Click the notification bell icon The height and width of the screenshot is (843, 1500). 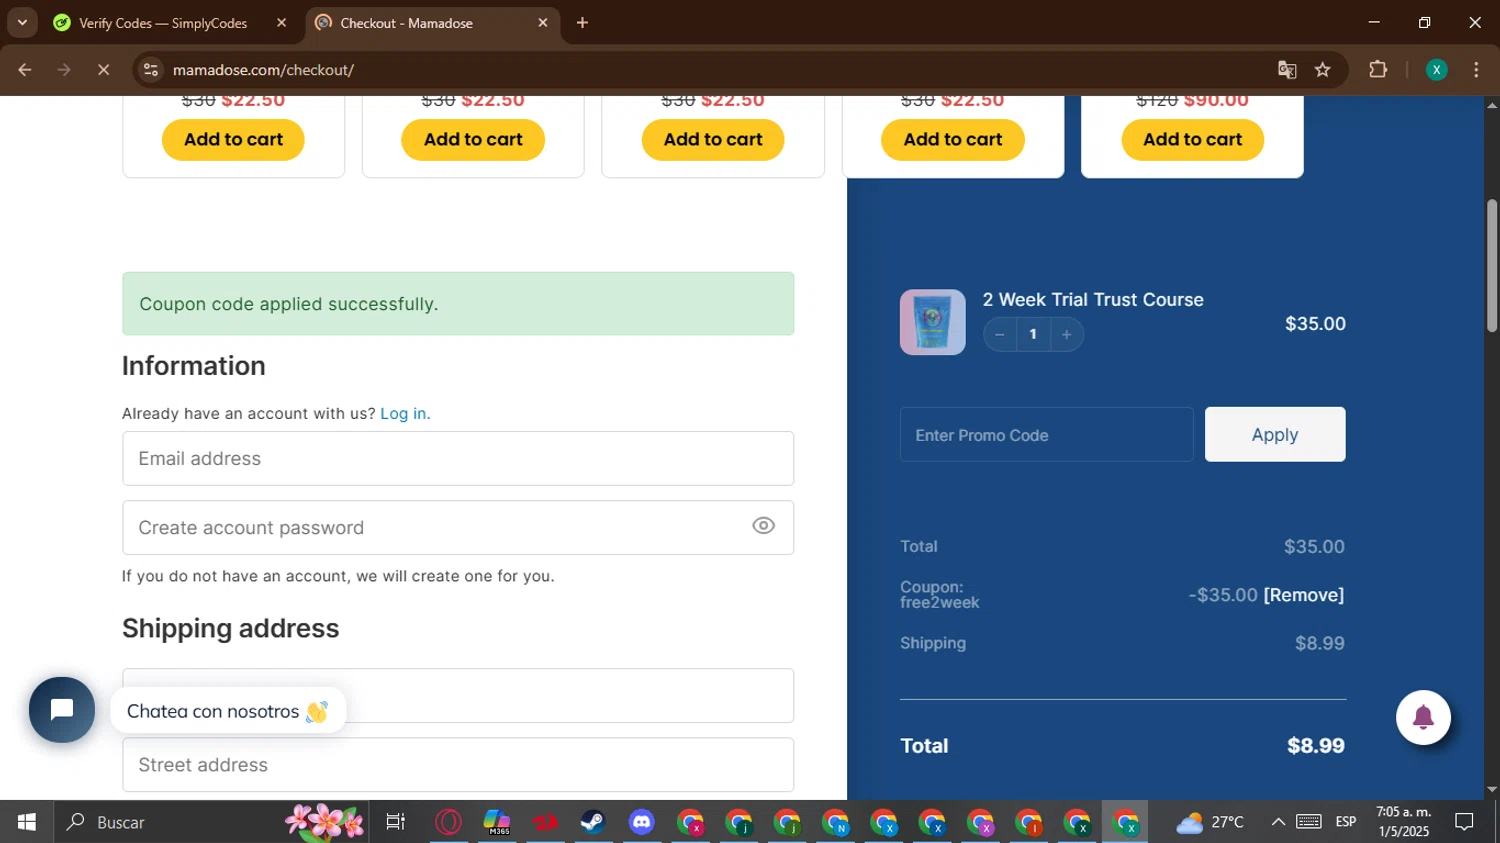click(x=1423, y=717)
